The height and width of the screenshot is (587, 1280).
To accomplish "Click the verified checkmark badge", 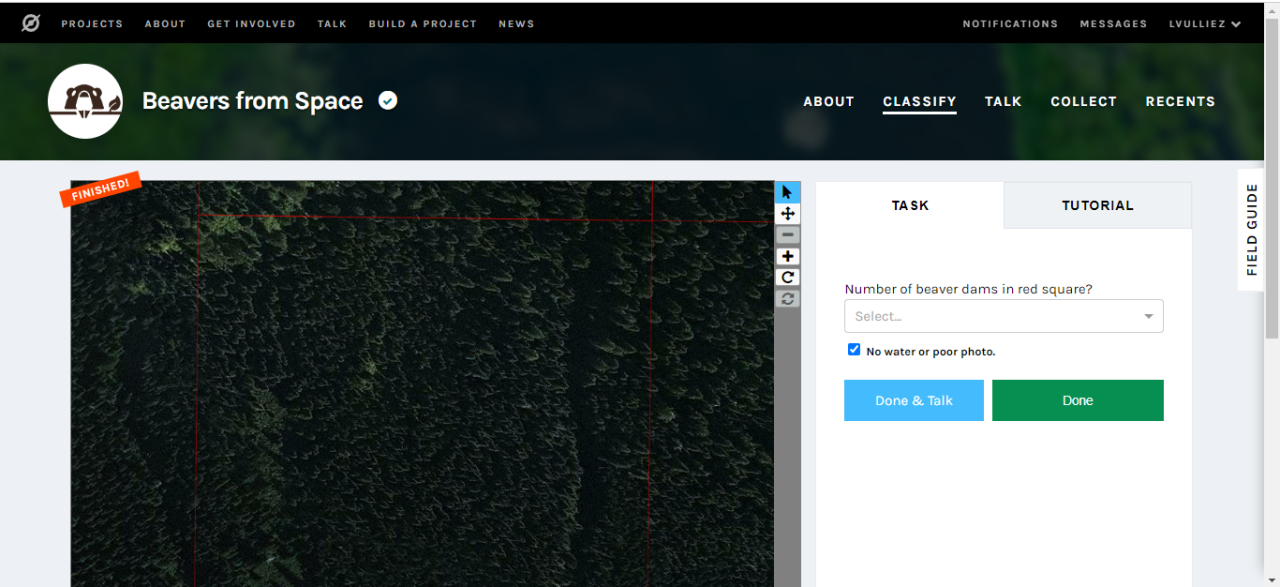I will (388, 100).
